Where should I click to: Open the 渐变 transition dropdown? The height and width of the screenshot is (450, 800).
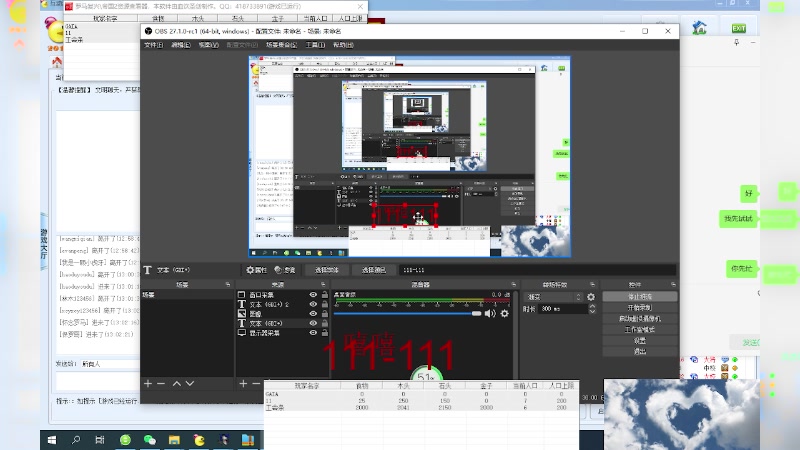point(553,297)
